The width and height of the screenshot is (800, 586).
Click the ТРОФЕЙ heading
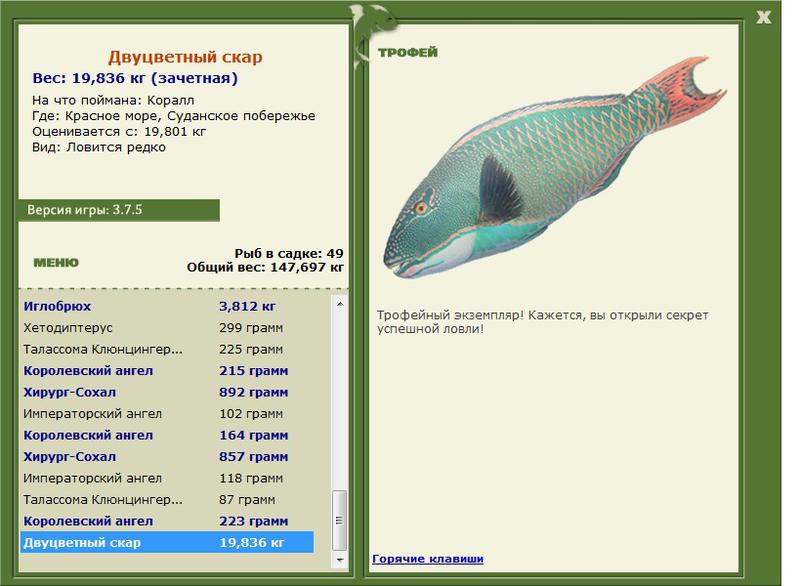click(408, 52)
